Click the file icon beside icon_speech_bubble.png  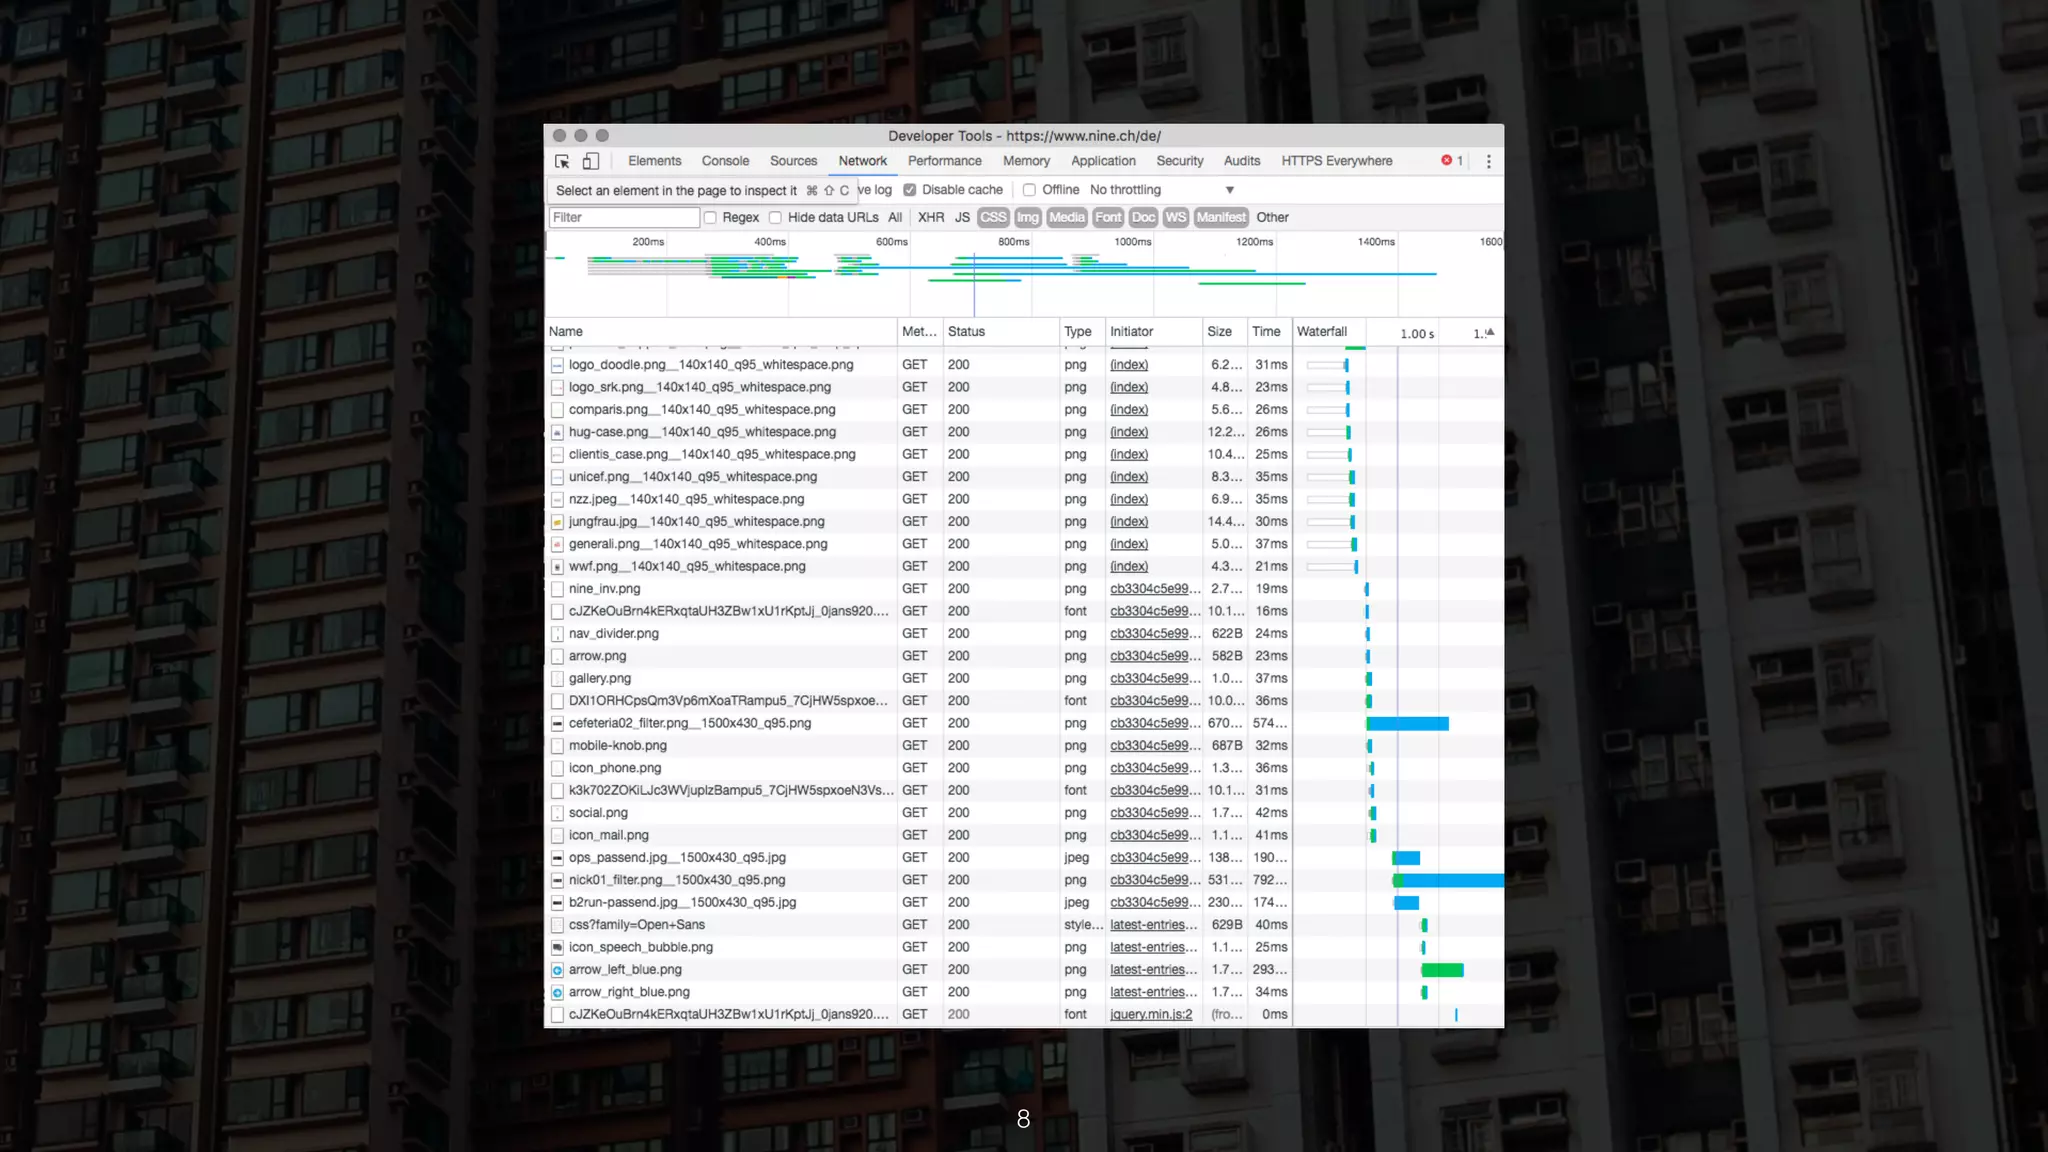pyautogui.click(x=557, y=947)
